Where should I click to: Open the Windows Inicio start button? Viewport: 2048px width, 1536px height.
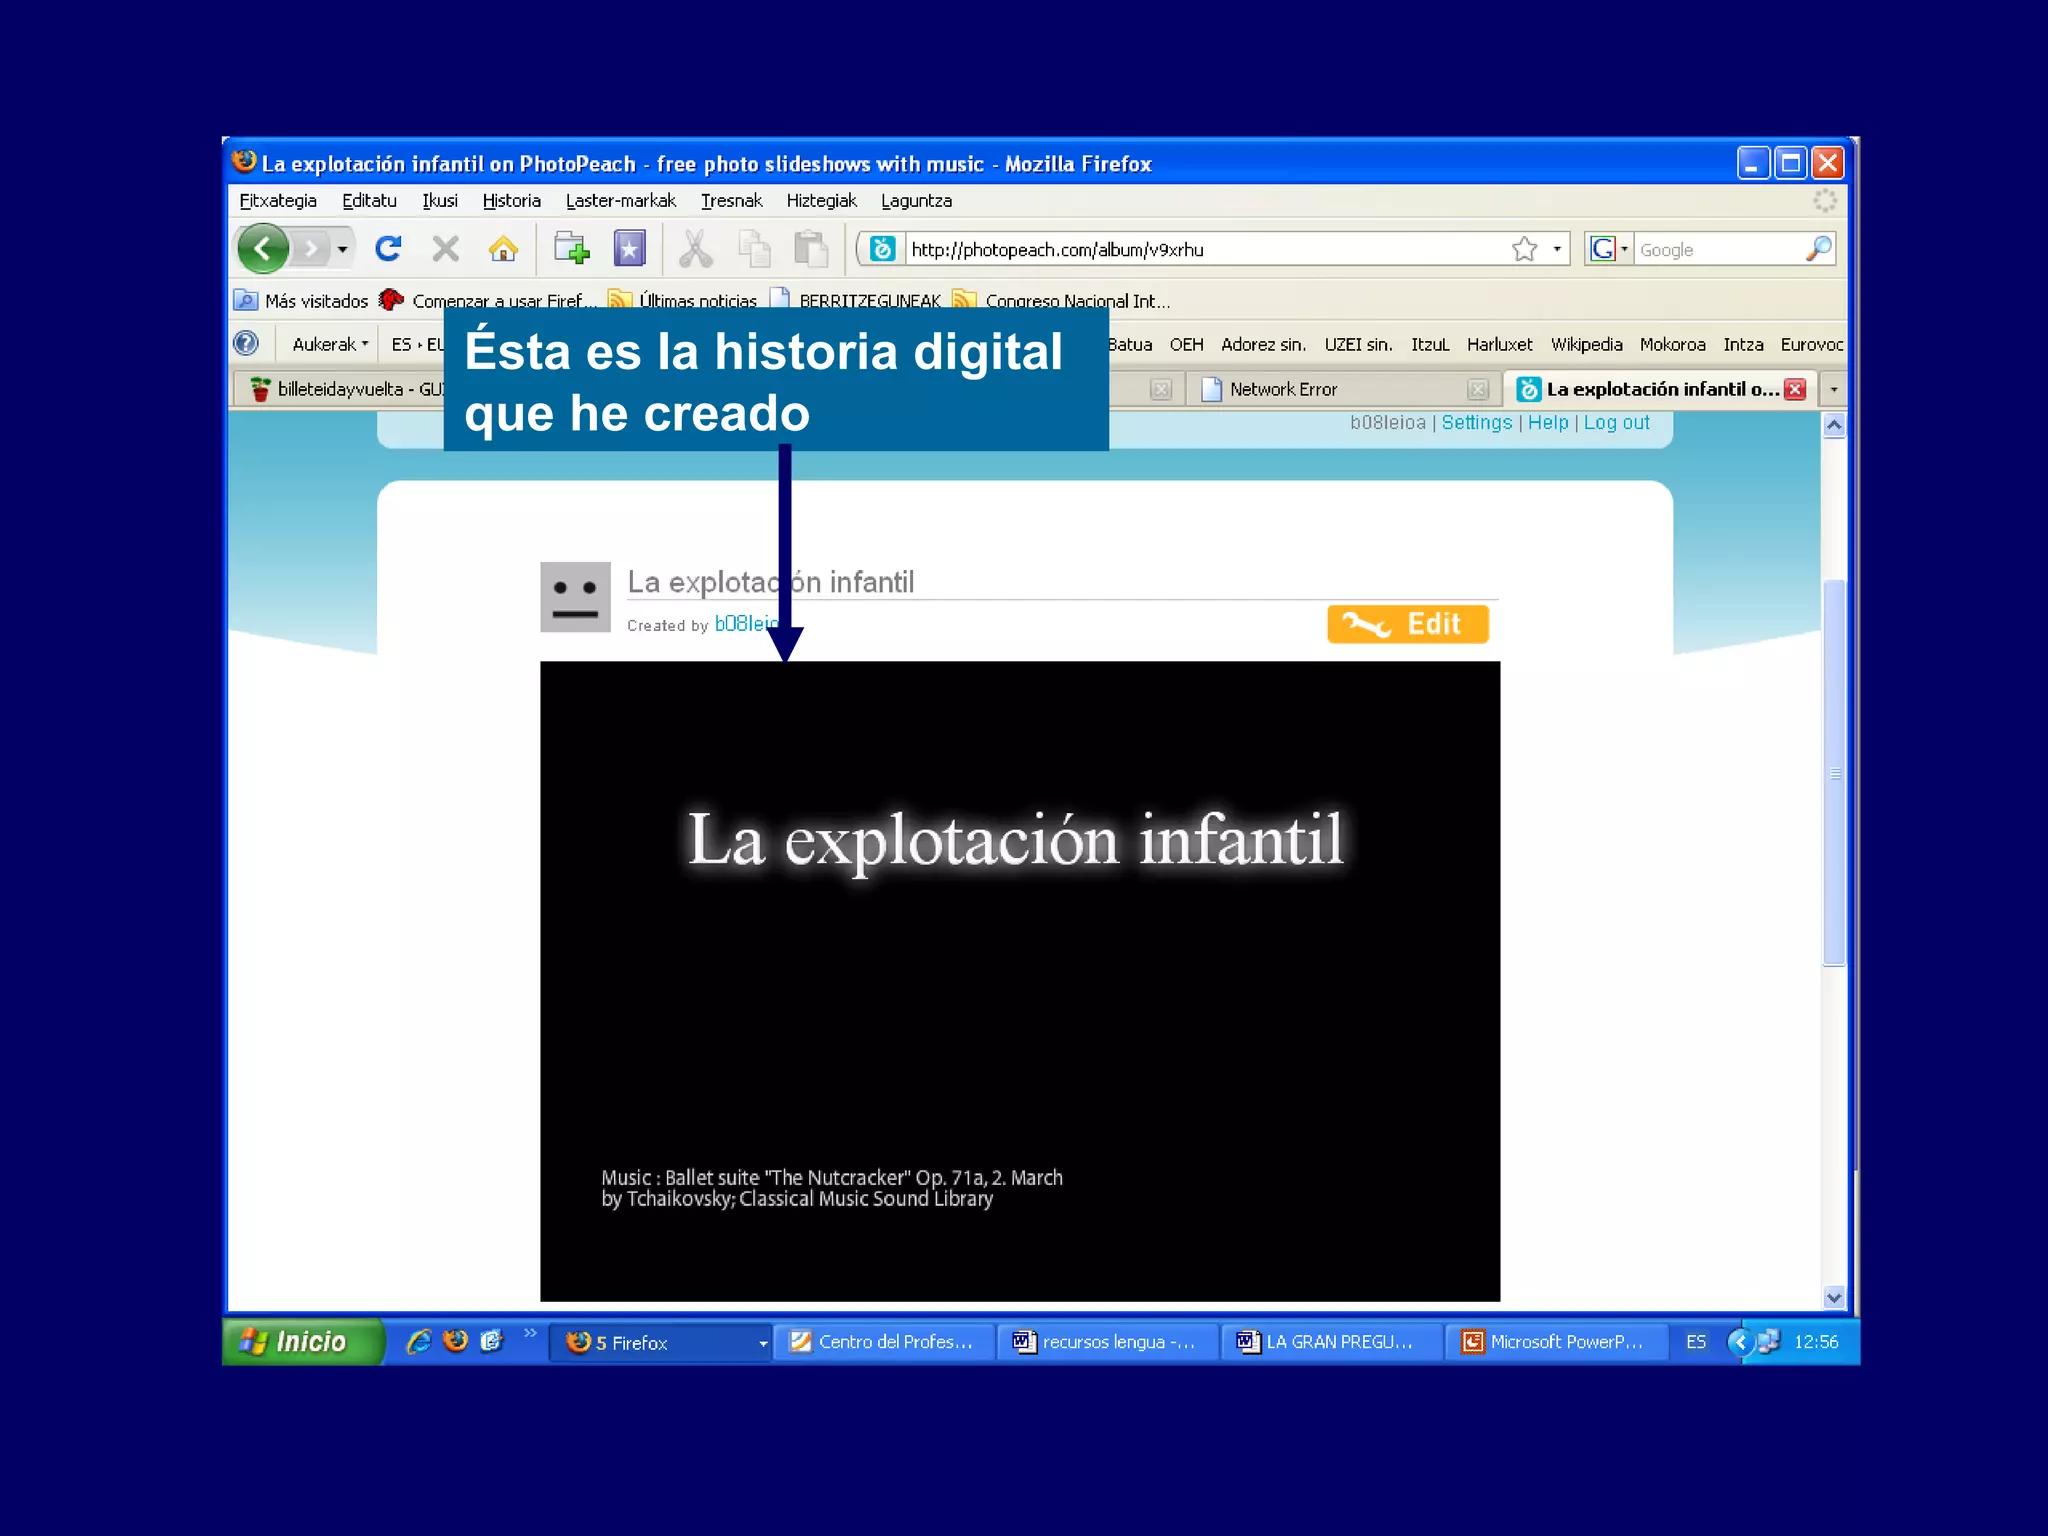(302, 1341)
